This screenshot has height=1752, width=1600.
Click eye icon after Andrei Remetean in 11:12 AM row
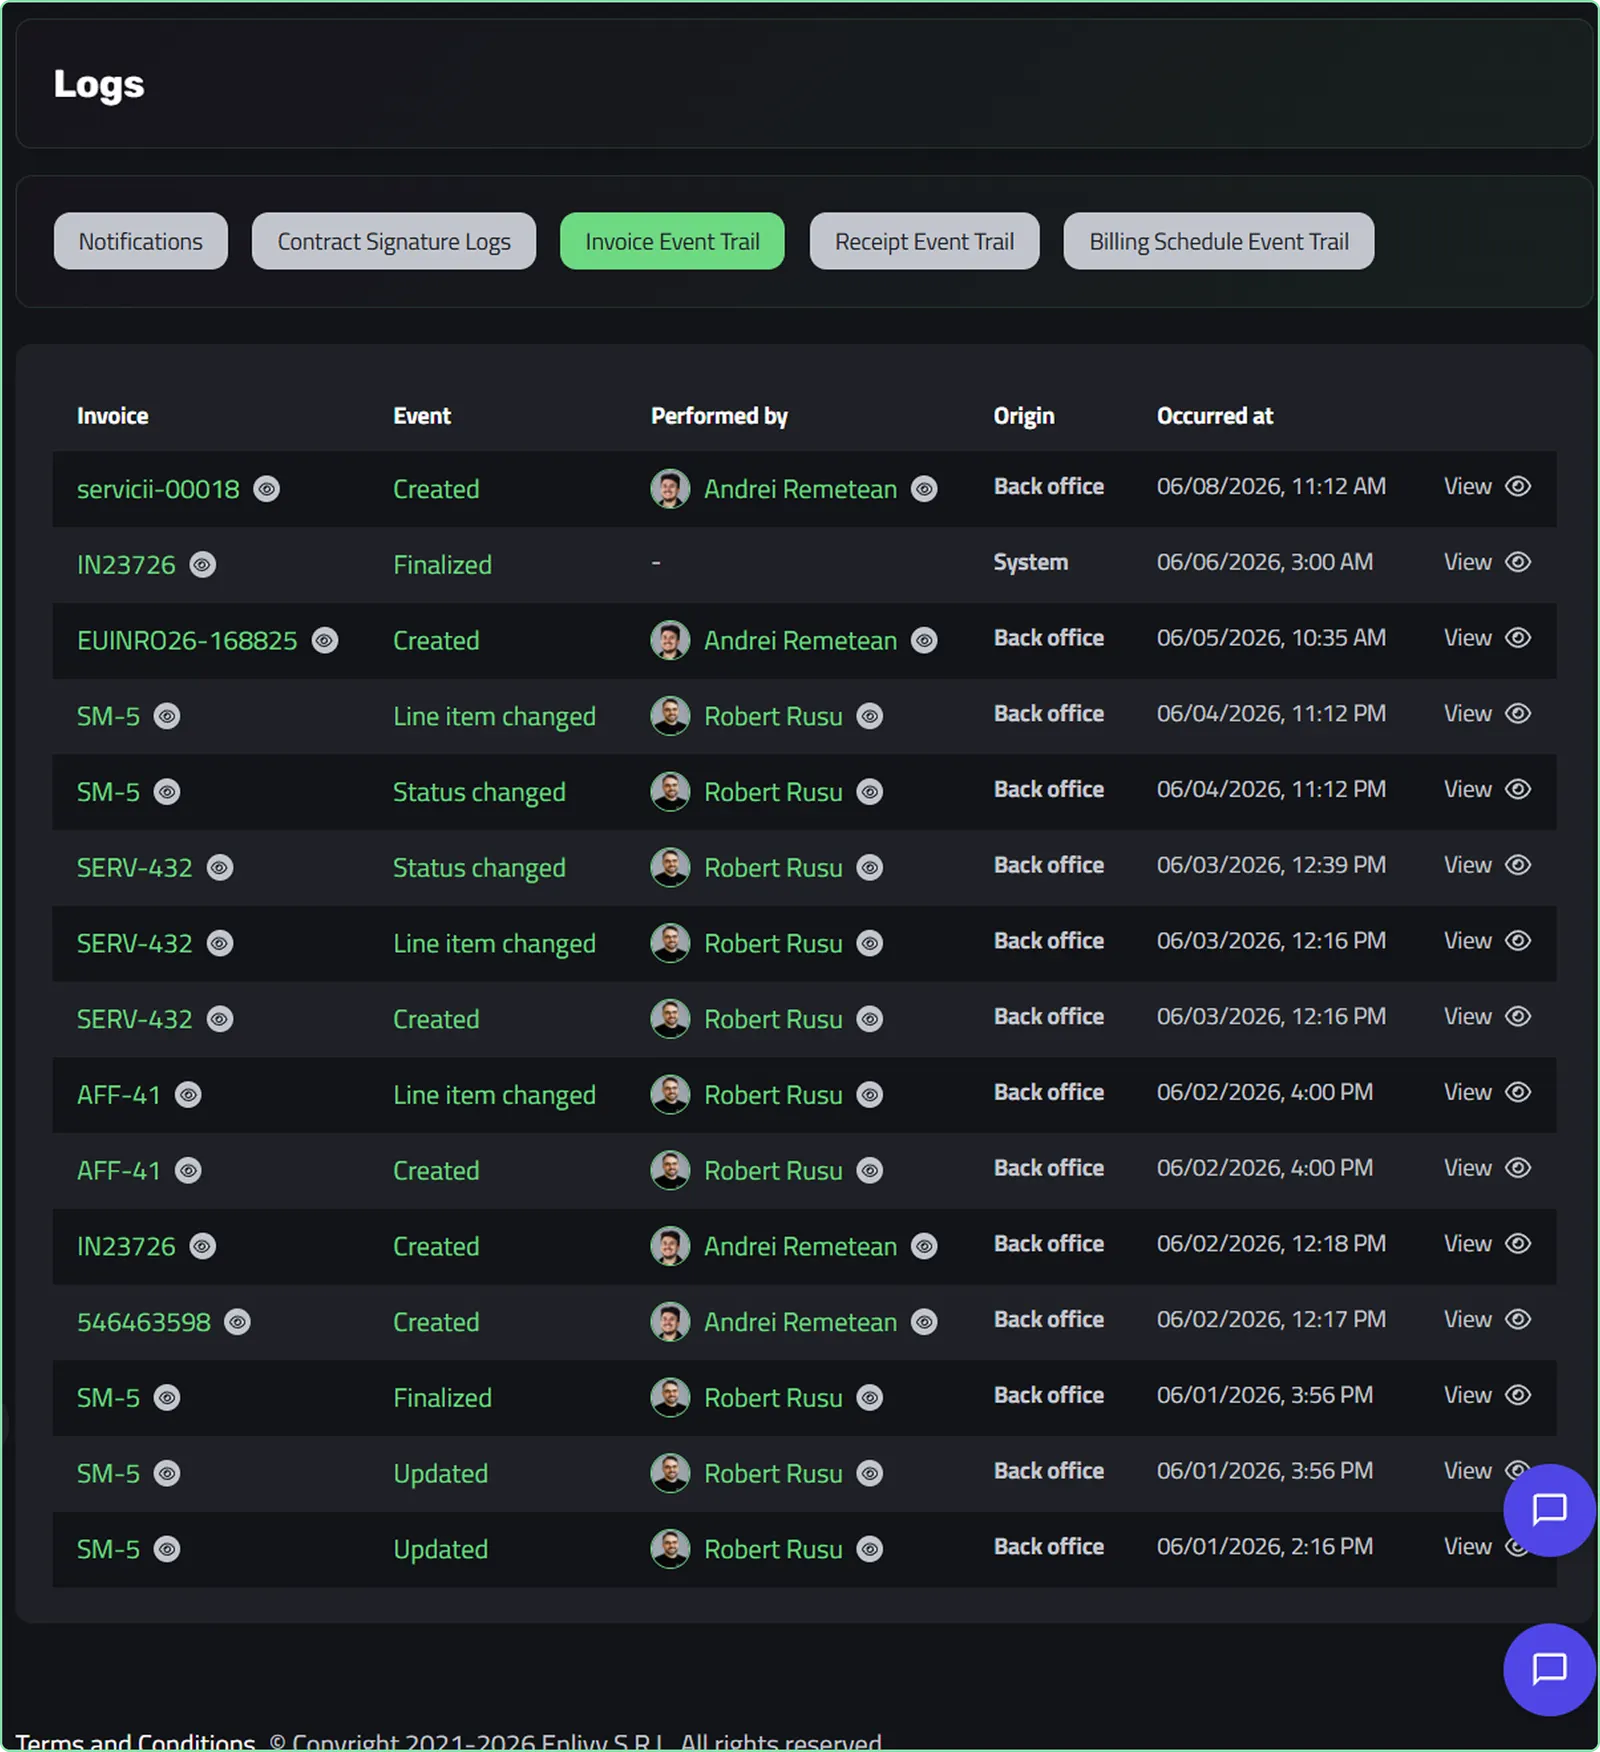pos(925,489)
